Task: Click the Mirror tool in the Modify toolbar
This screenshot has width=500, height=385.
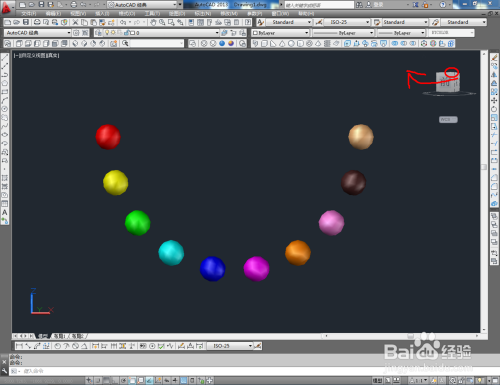Action: tap(494, 74)
